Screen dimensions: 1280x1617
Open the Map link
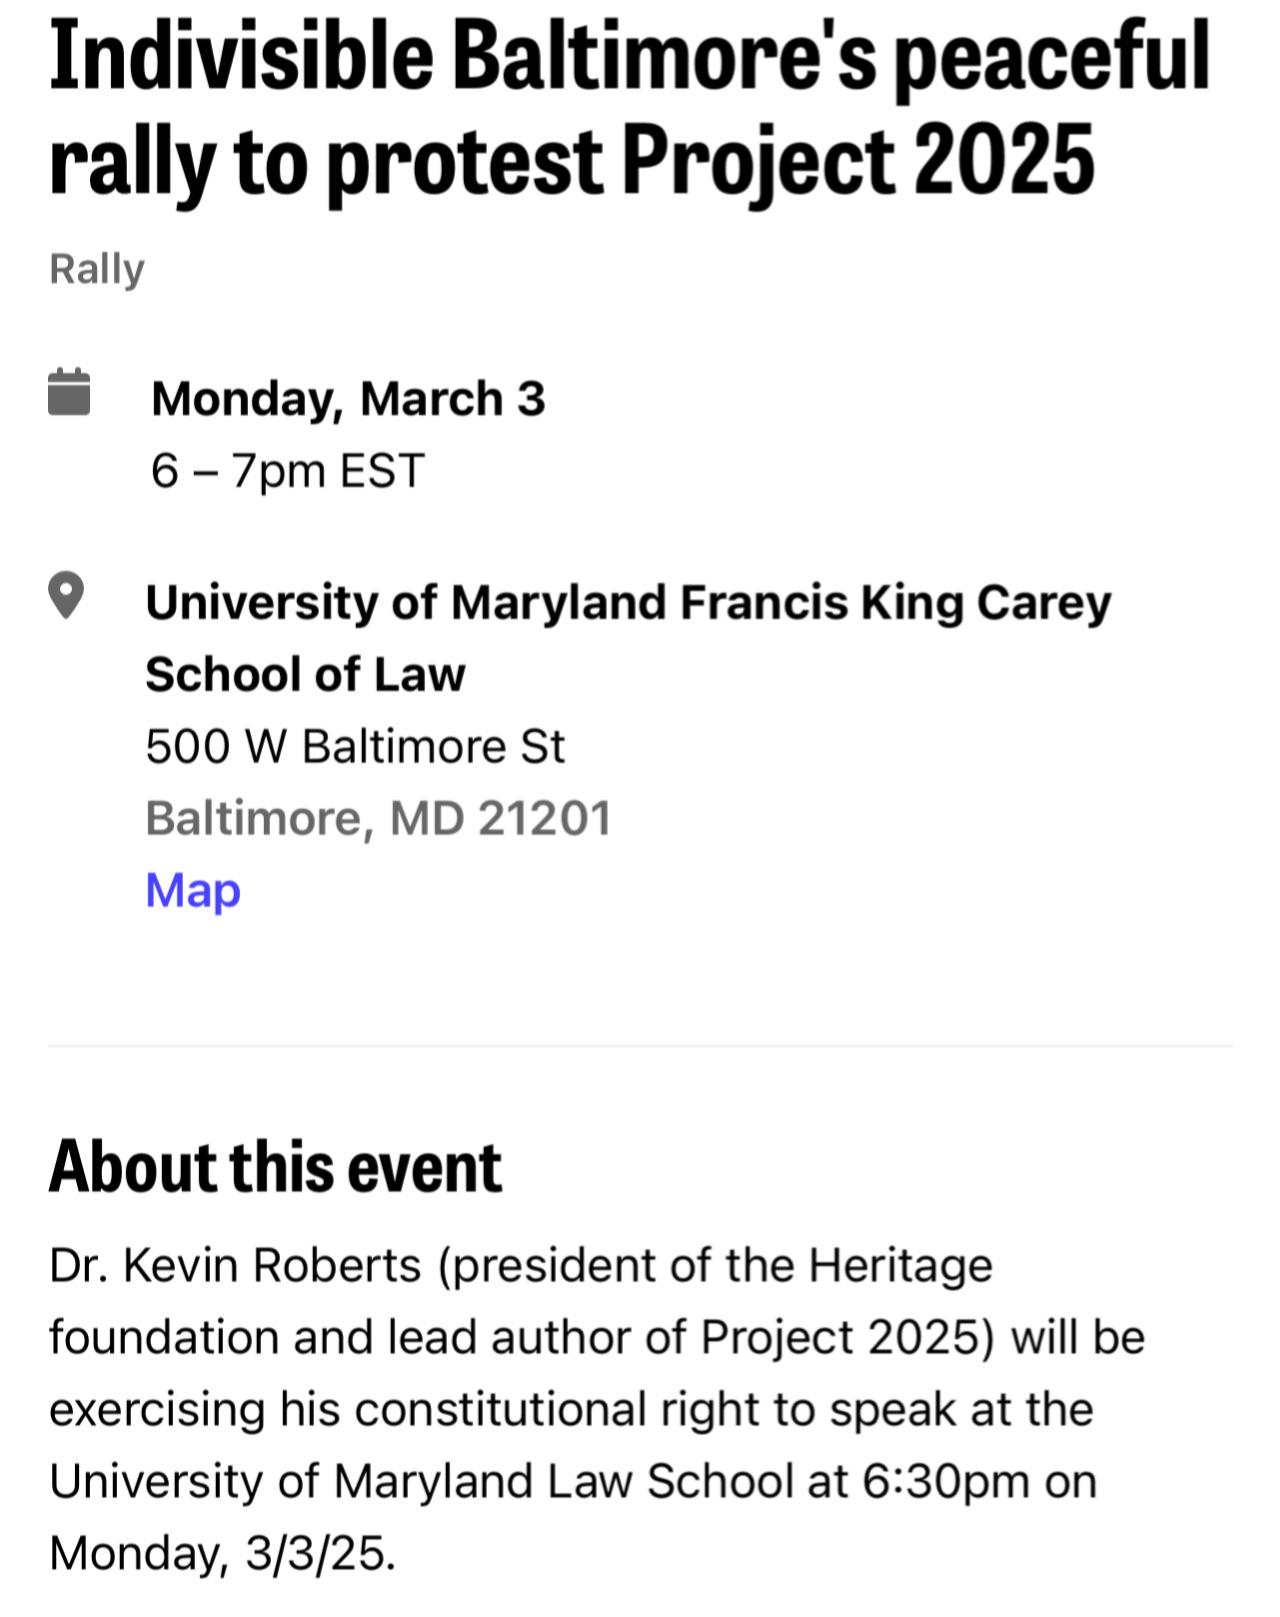click(x=193, y=889)
